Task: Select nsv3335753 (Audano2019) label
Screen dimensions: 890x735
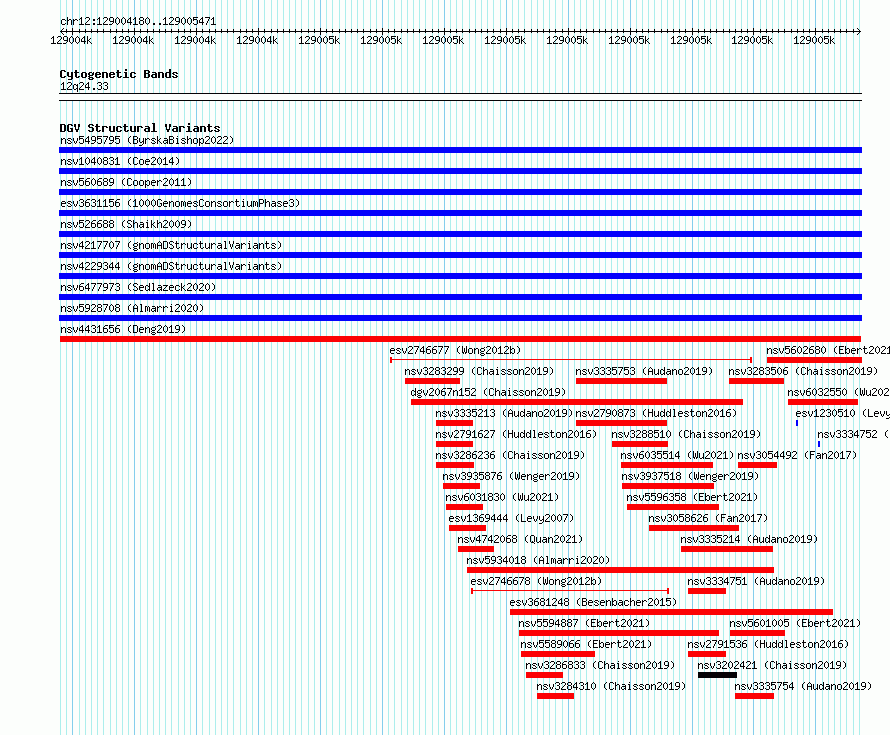Action: (x=644, y=371)
